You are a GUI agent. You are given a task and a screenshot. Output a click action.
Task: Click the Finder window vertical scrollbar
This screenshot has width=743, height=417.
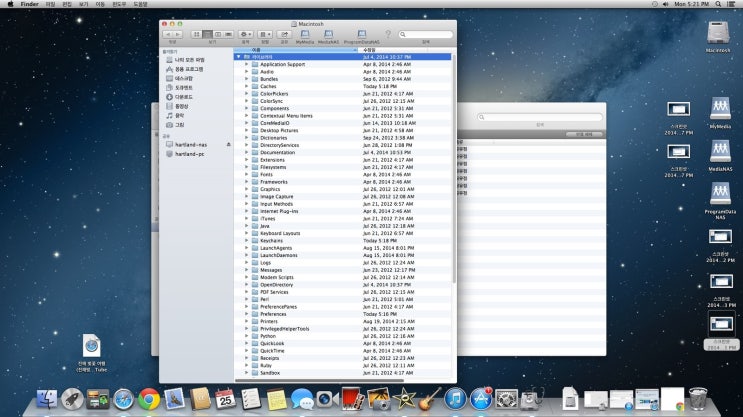click(454, 168)
